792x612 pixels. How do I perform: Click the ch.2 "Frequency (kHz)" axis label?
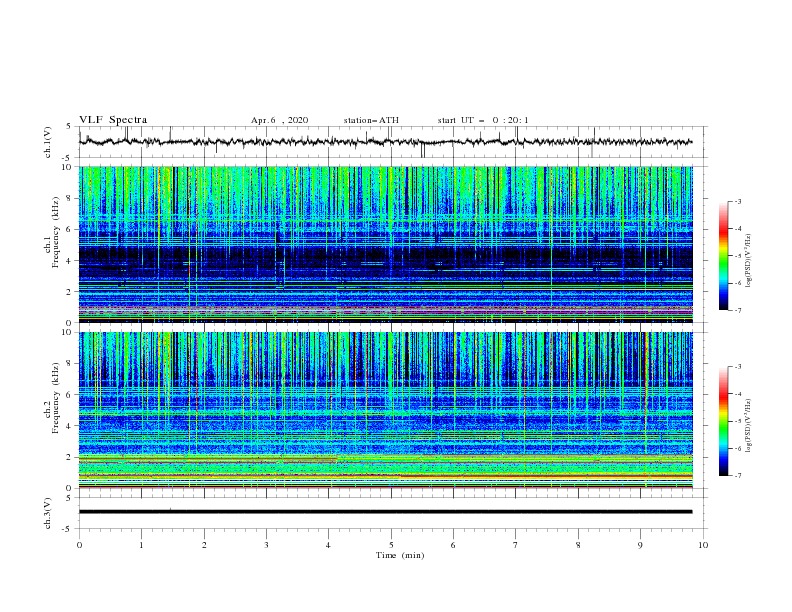tap(56, 398)
